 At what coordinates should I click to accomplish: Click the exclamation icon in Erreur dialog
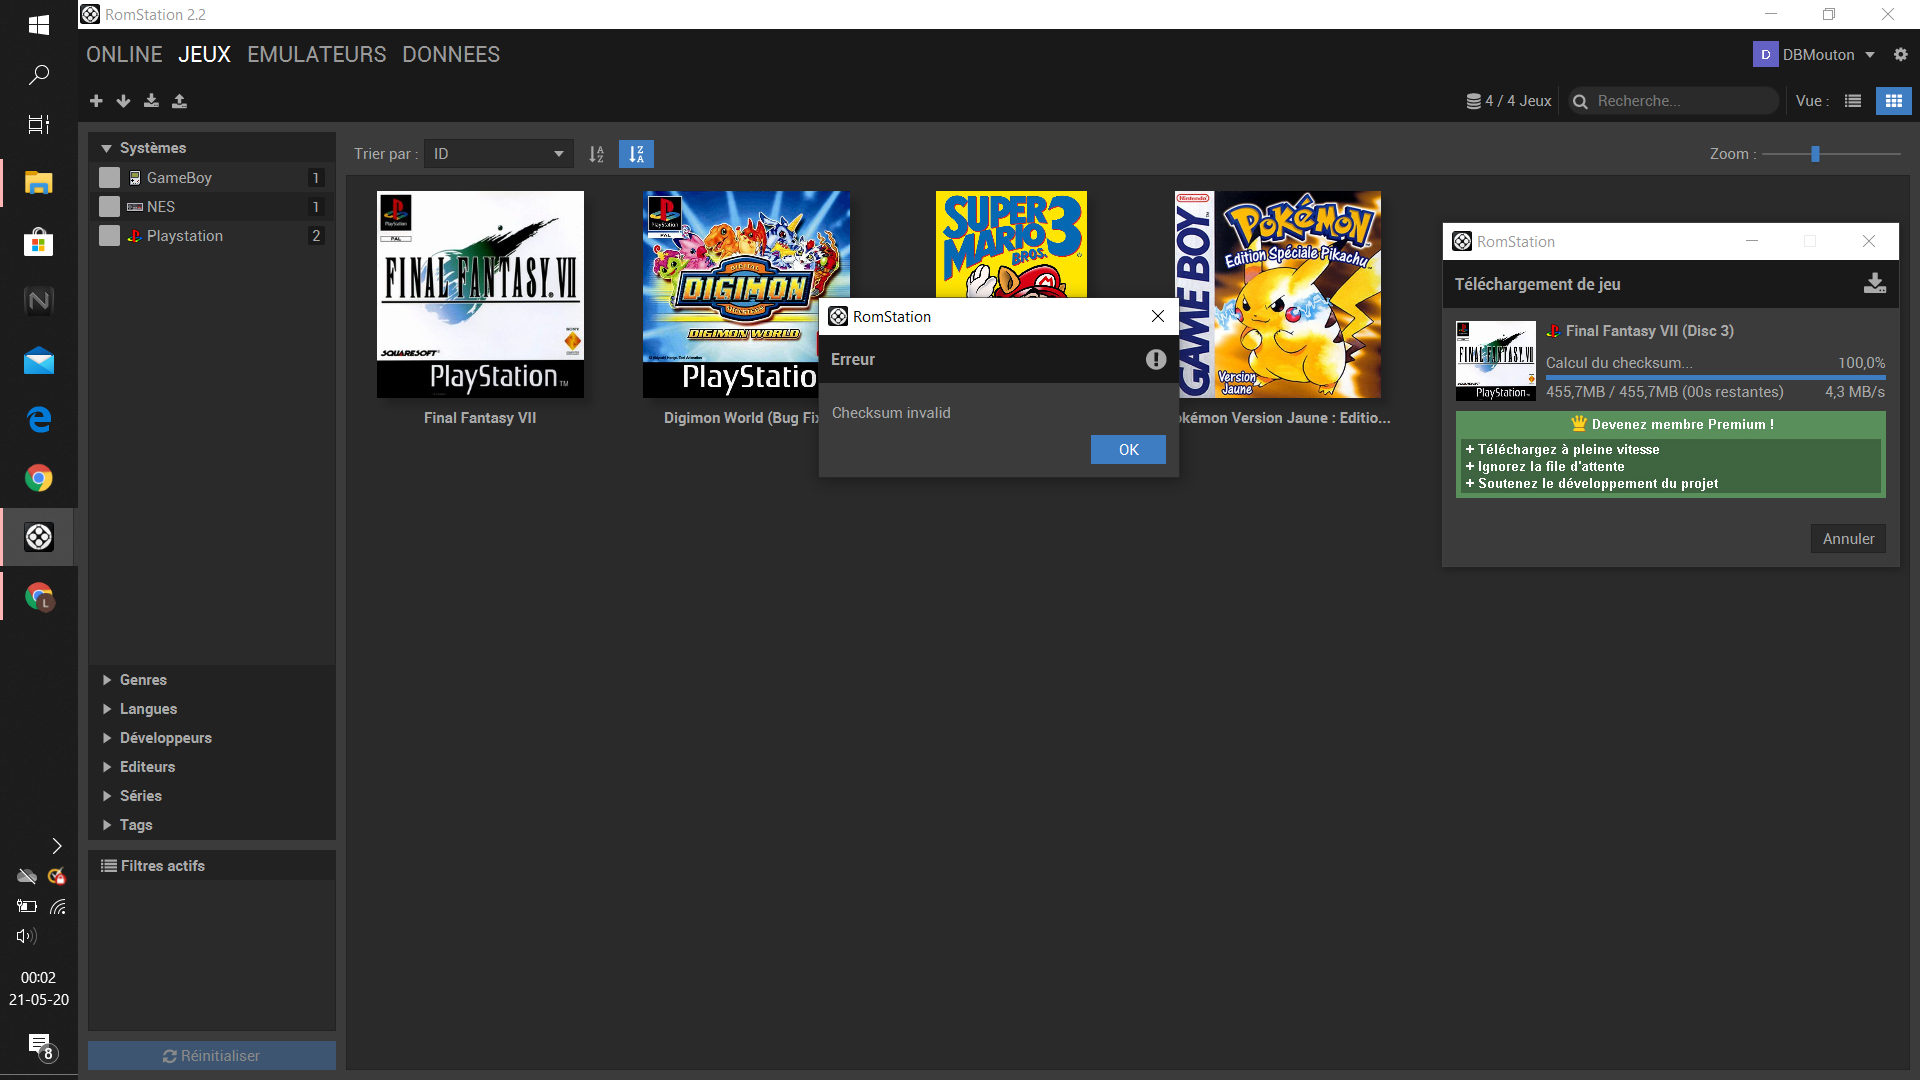(1156, 359)
